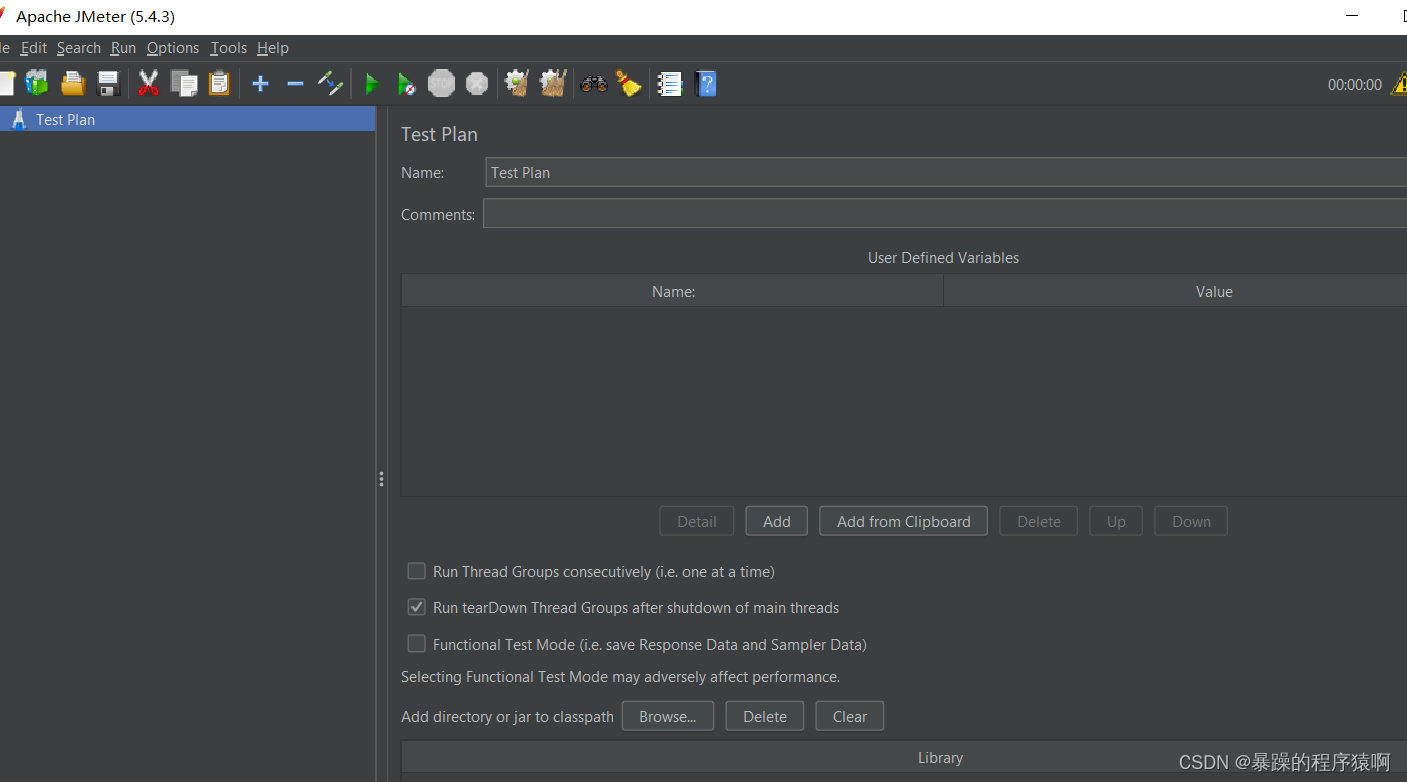Enable Run Thread Groups consecutively checkbox

[x=416, y=571]
